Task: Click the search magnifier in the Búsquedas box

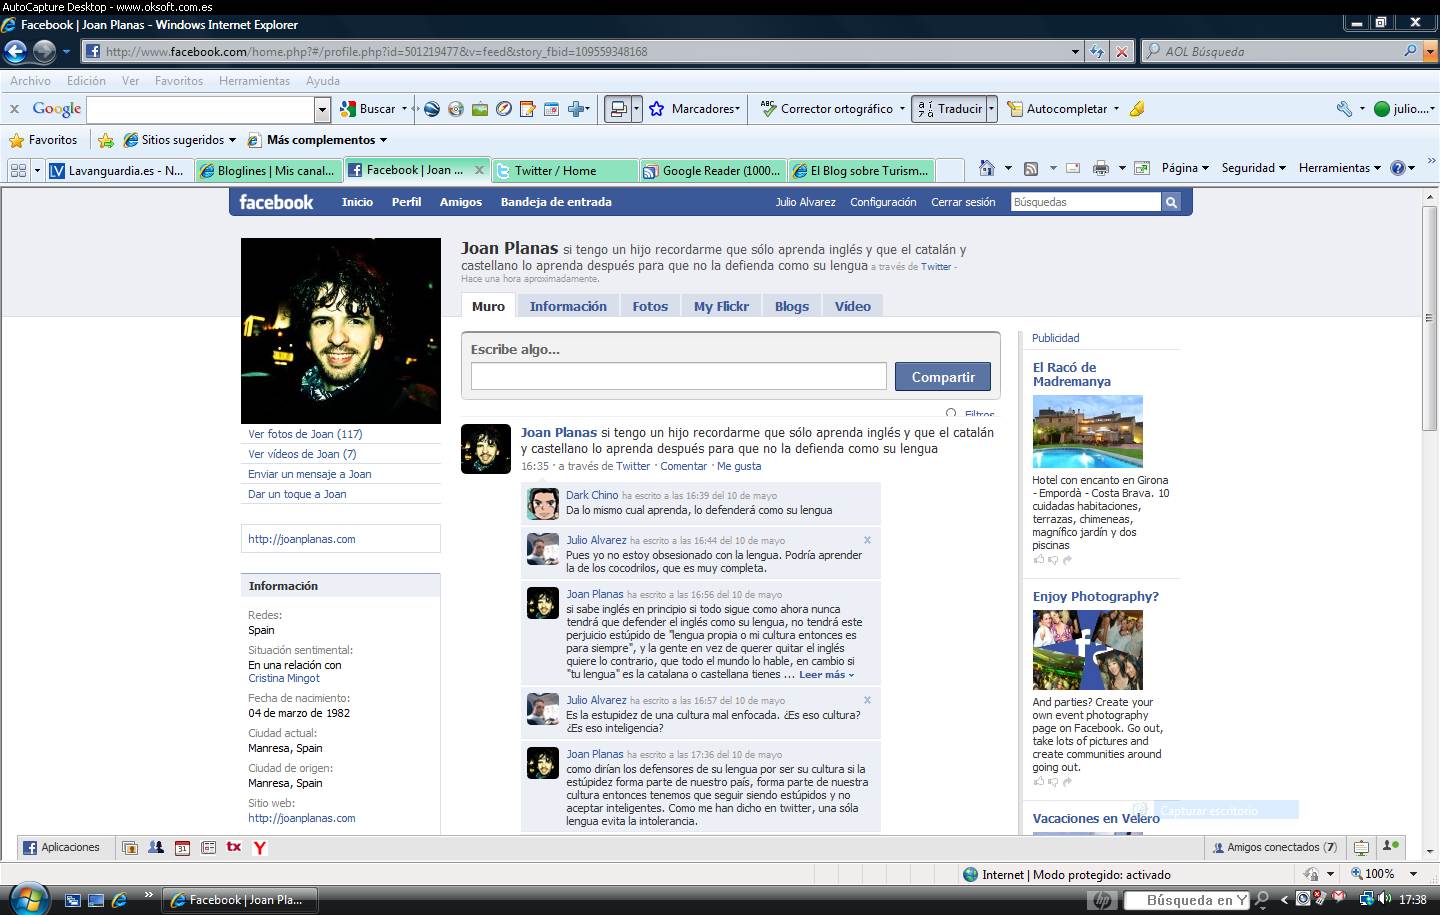Action: point(1170,201)
